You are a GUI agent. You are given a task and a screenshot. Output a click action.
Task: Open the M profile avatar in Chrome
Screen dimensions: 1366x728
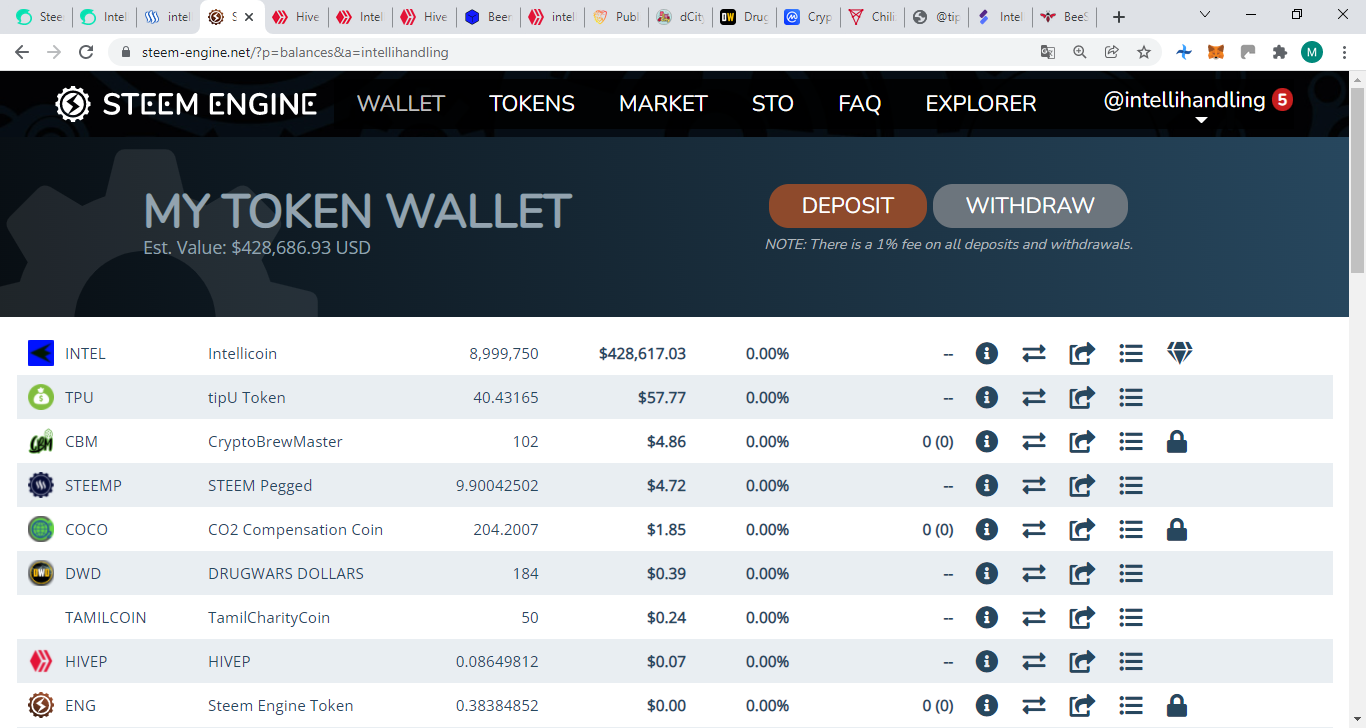(1312, 52)
